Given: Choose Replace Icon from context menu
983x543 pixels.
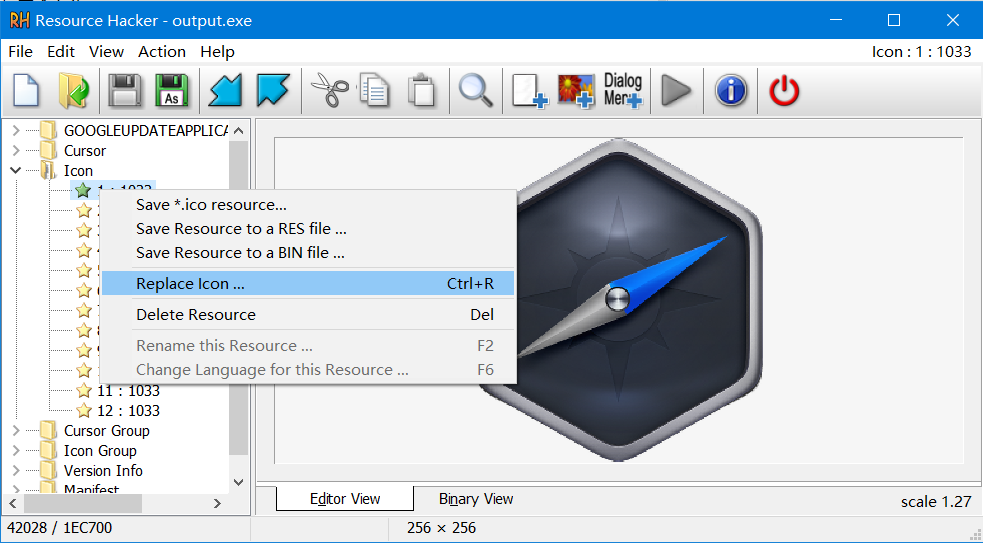Looking at the screenshot, I should 190,284.
